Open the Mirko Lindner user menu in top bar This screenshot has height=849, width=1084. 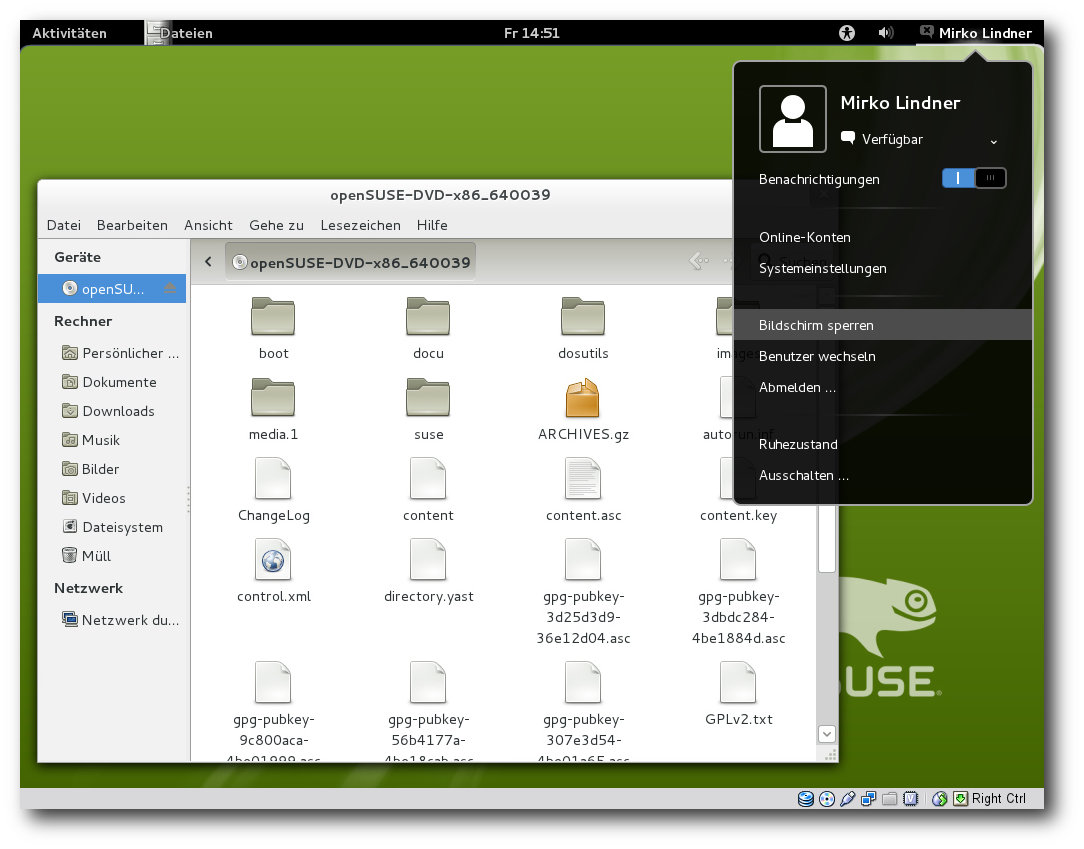[976, 32]
